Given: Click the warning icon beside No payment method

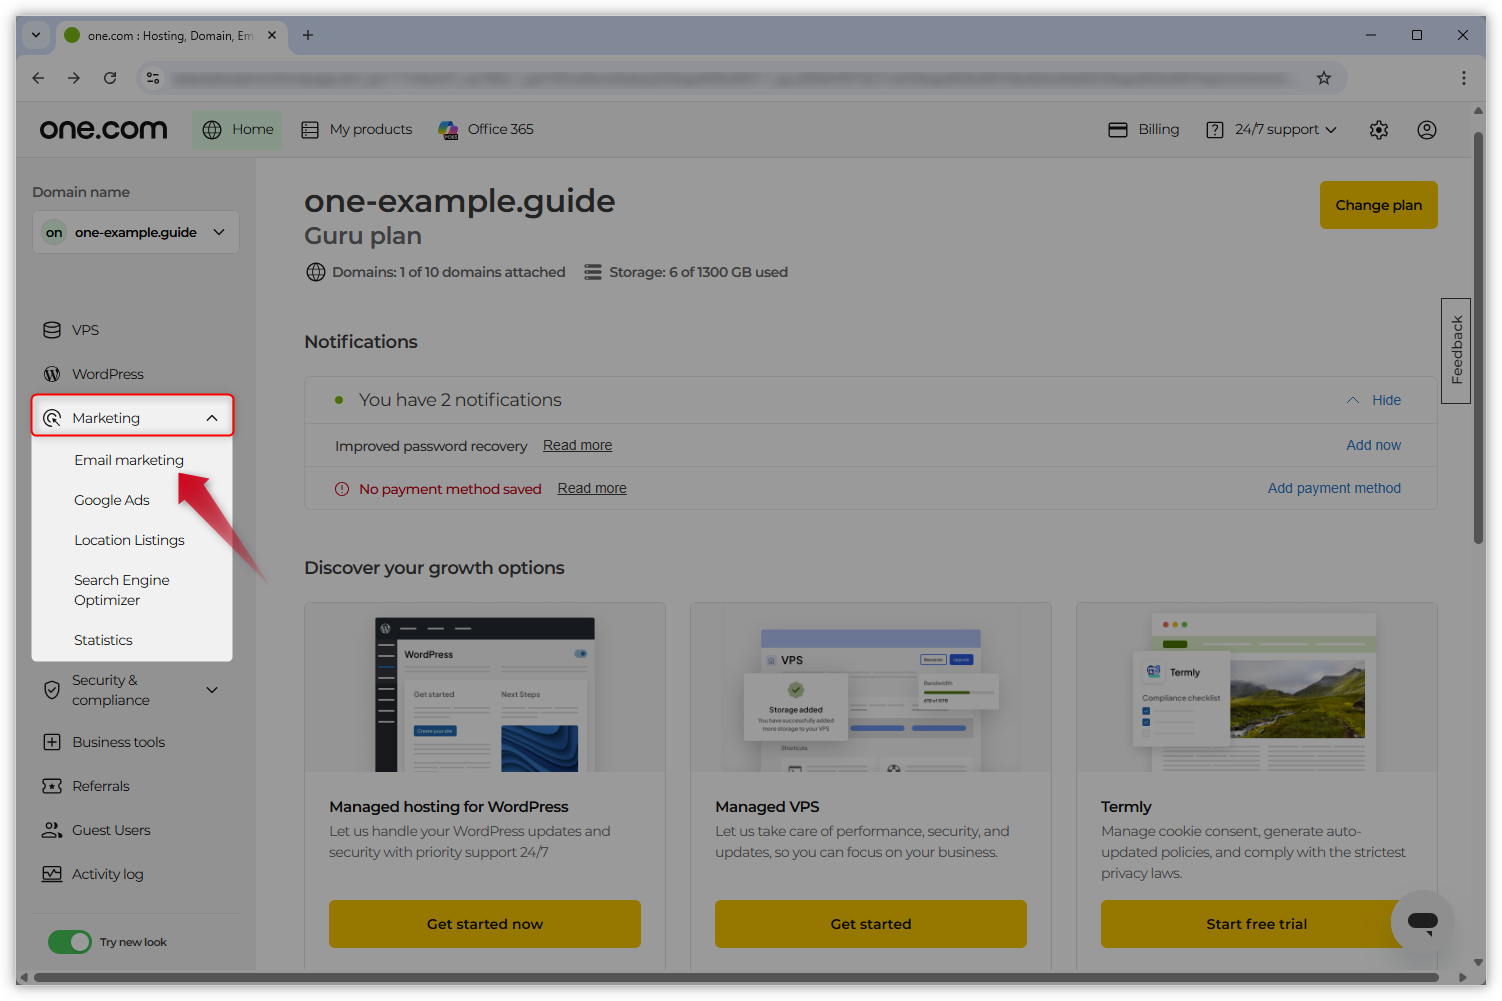Looking at the screenshot, I should point(342,489).
